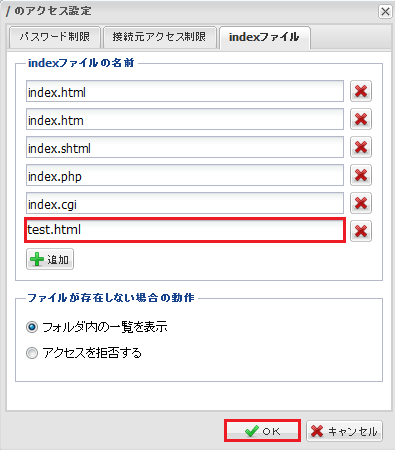
Task: Edit the index.php text field
Action: tap(185, 175)
